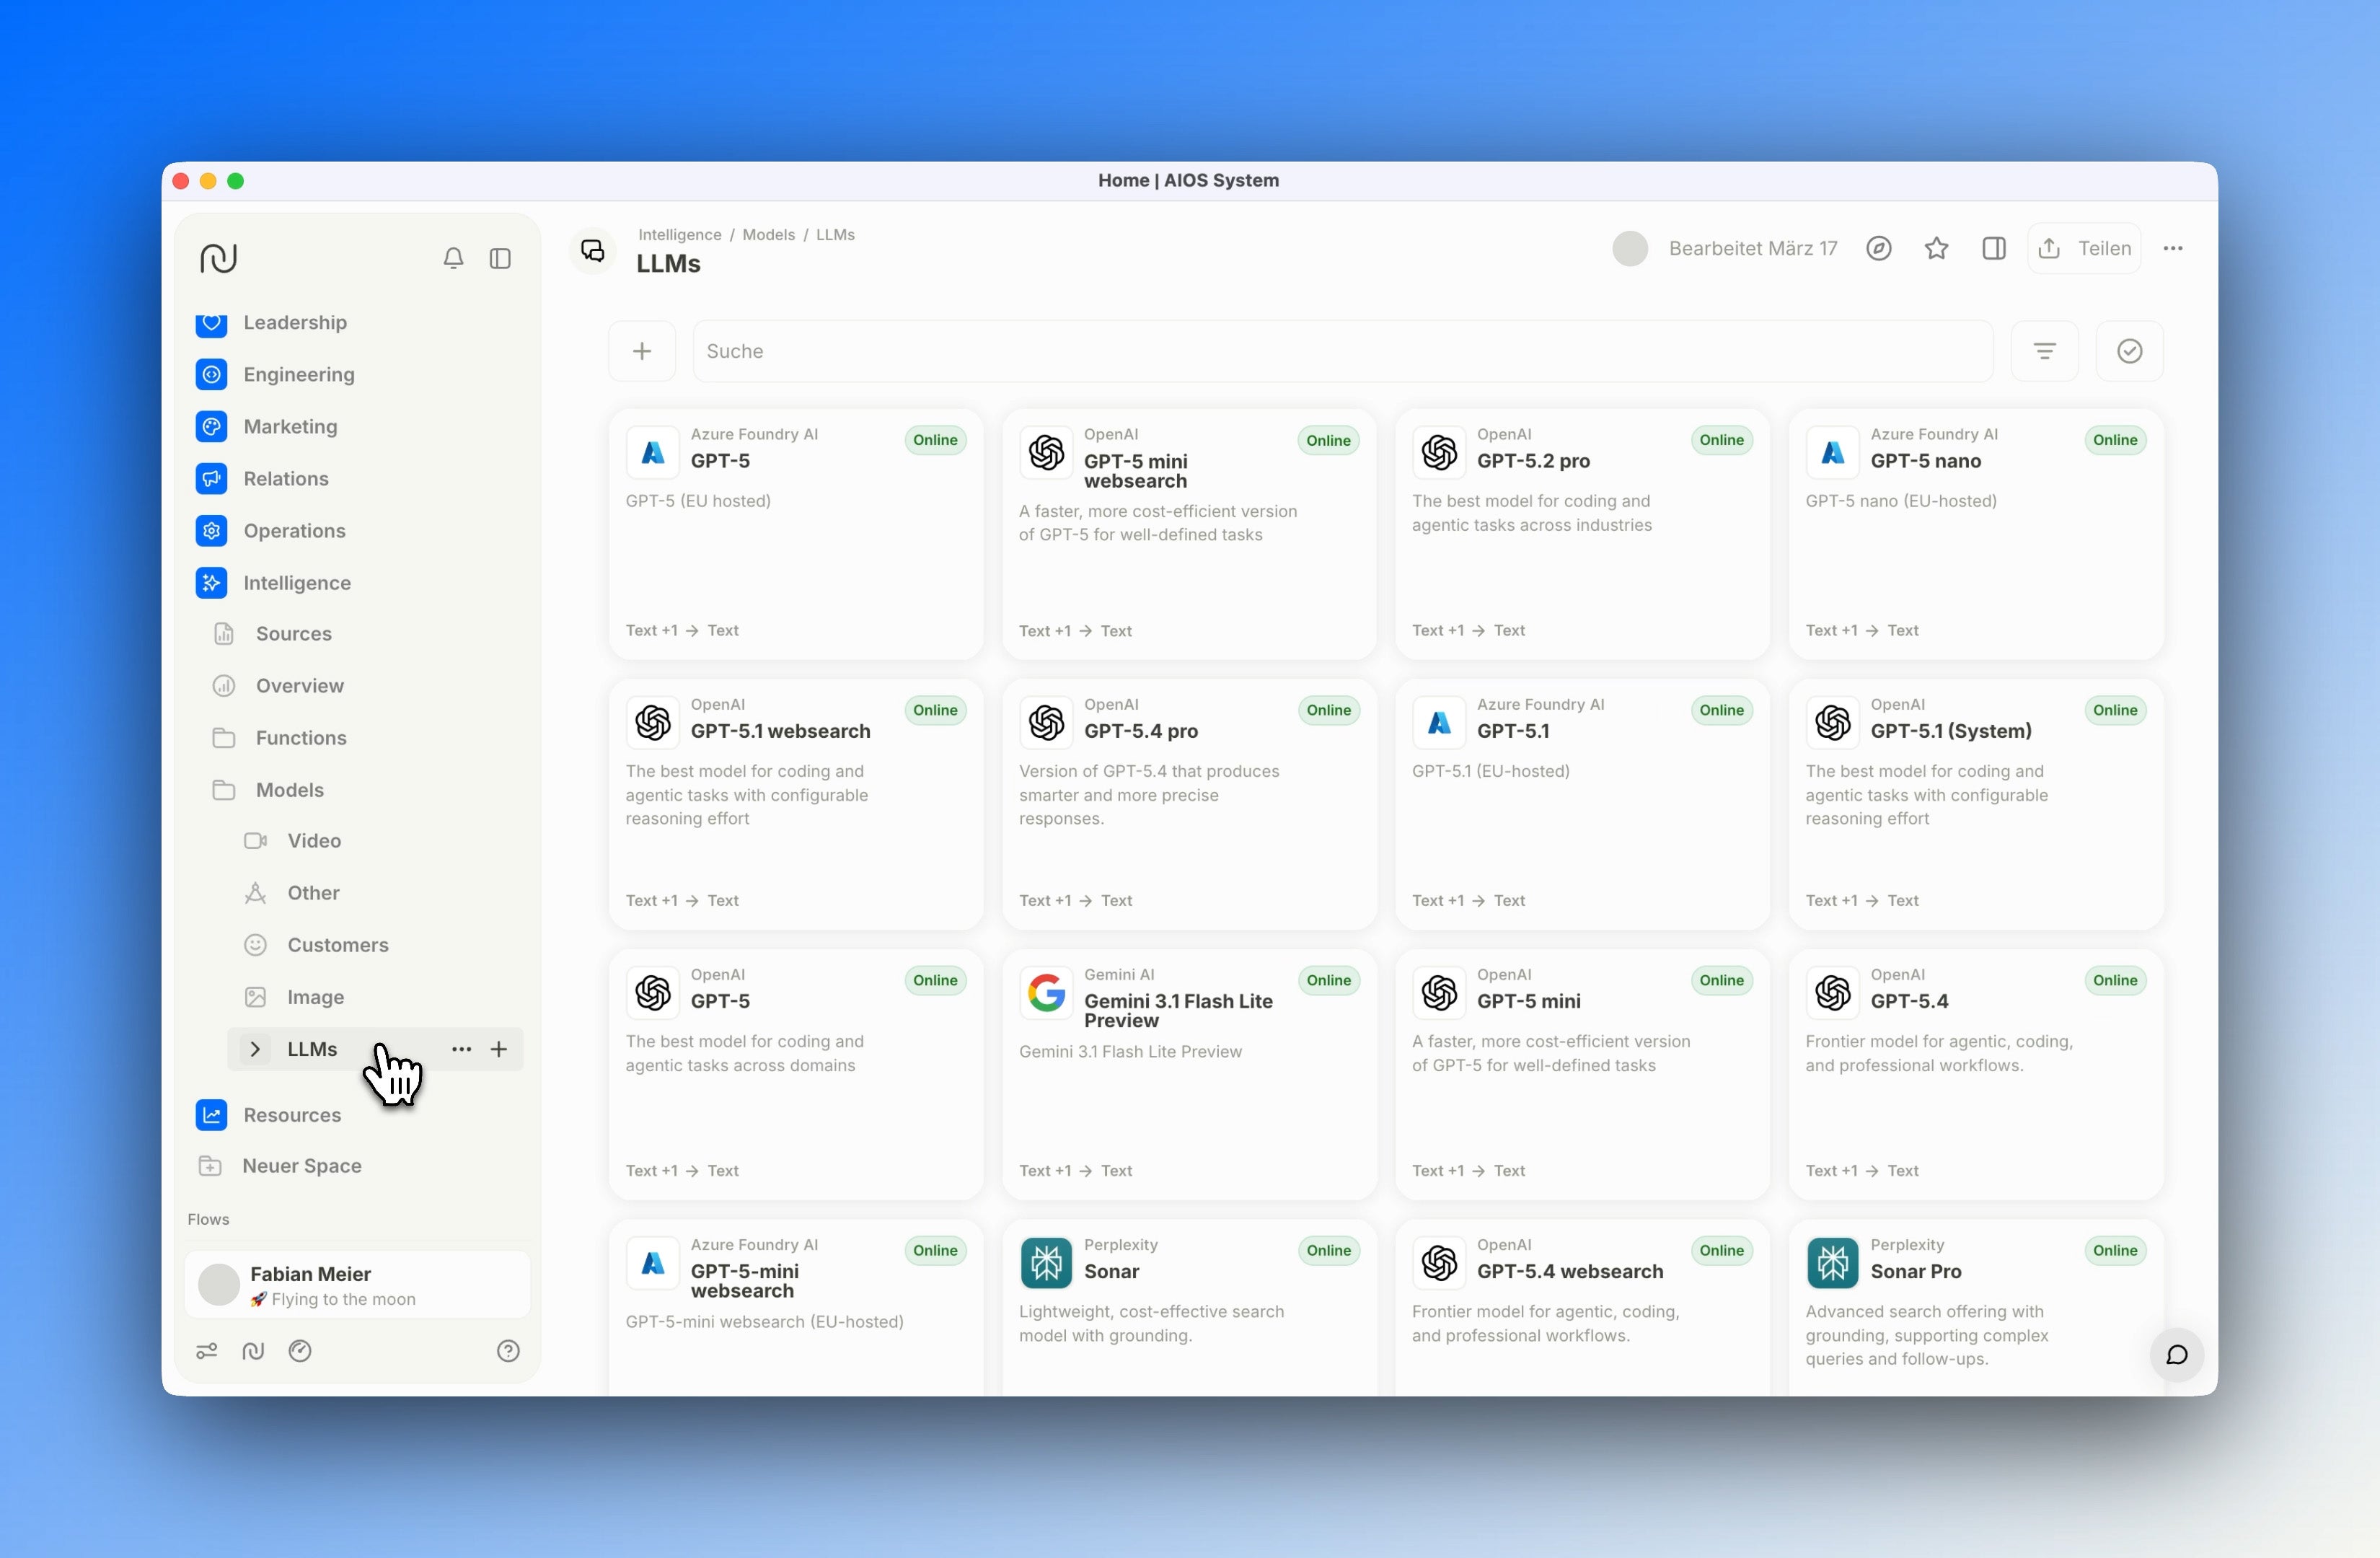The width and height of the screenshot is (2380, 1558).
Task: Toggle the right side panel icon
Action: click(1993, 248)
